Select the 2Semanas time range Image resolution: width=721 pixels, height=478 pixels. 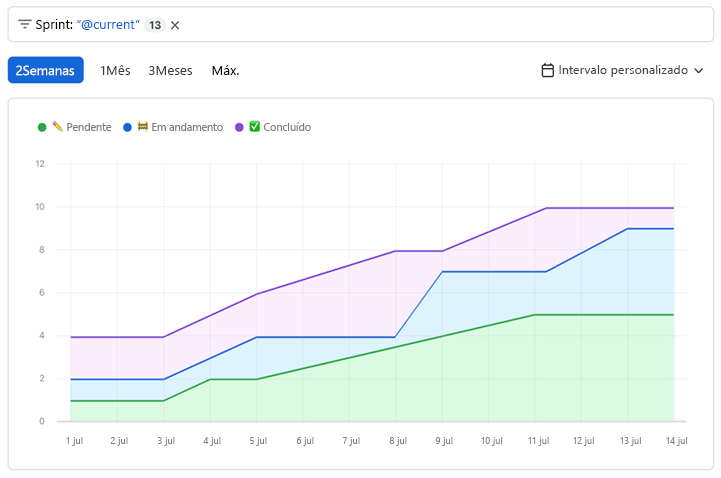click(45, 70)
